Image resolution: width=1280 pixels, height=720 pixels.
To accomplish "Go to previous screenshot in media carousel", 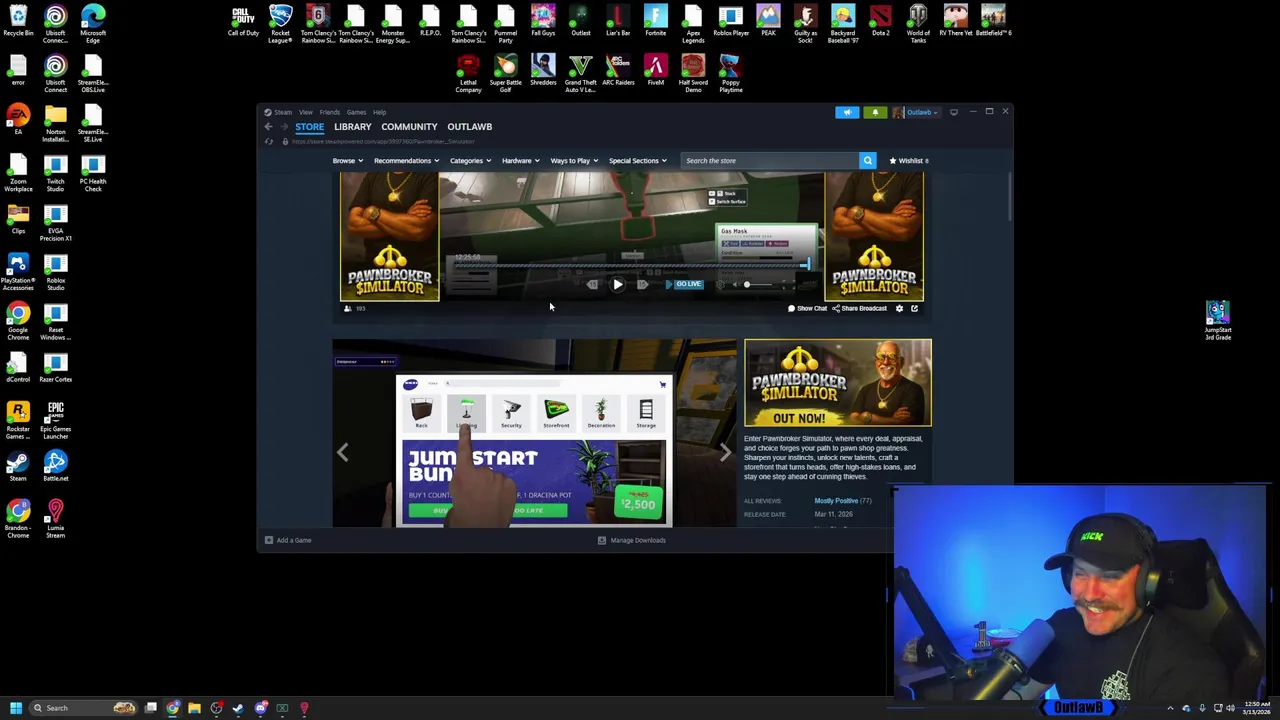I will 342,452.
